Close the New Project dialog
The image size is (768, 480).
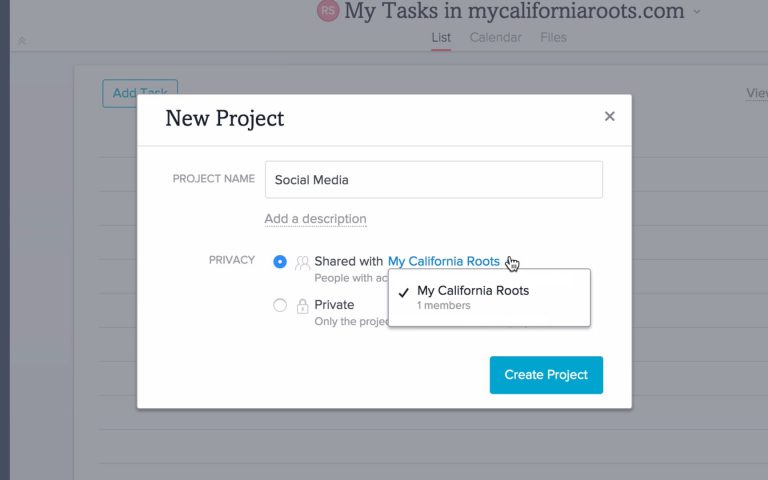tap(609, 116)
